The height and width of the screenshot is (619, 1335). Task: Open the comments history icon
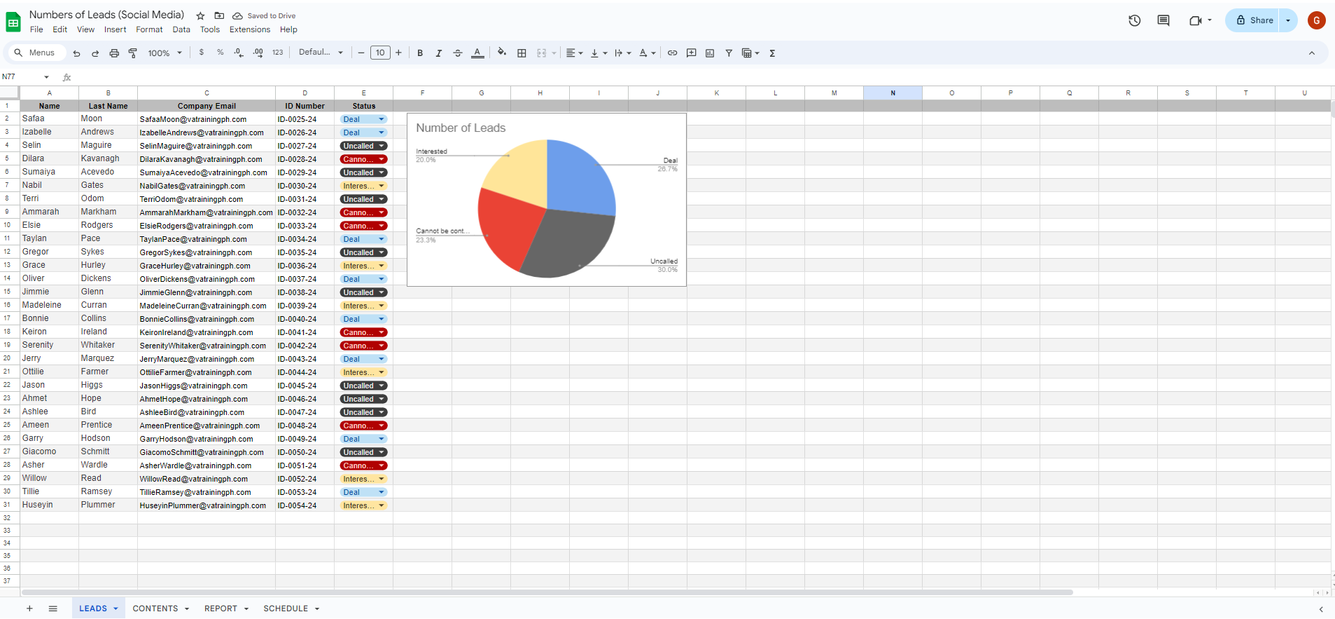[x=1163, y=20]
